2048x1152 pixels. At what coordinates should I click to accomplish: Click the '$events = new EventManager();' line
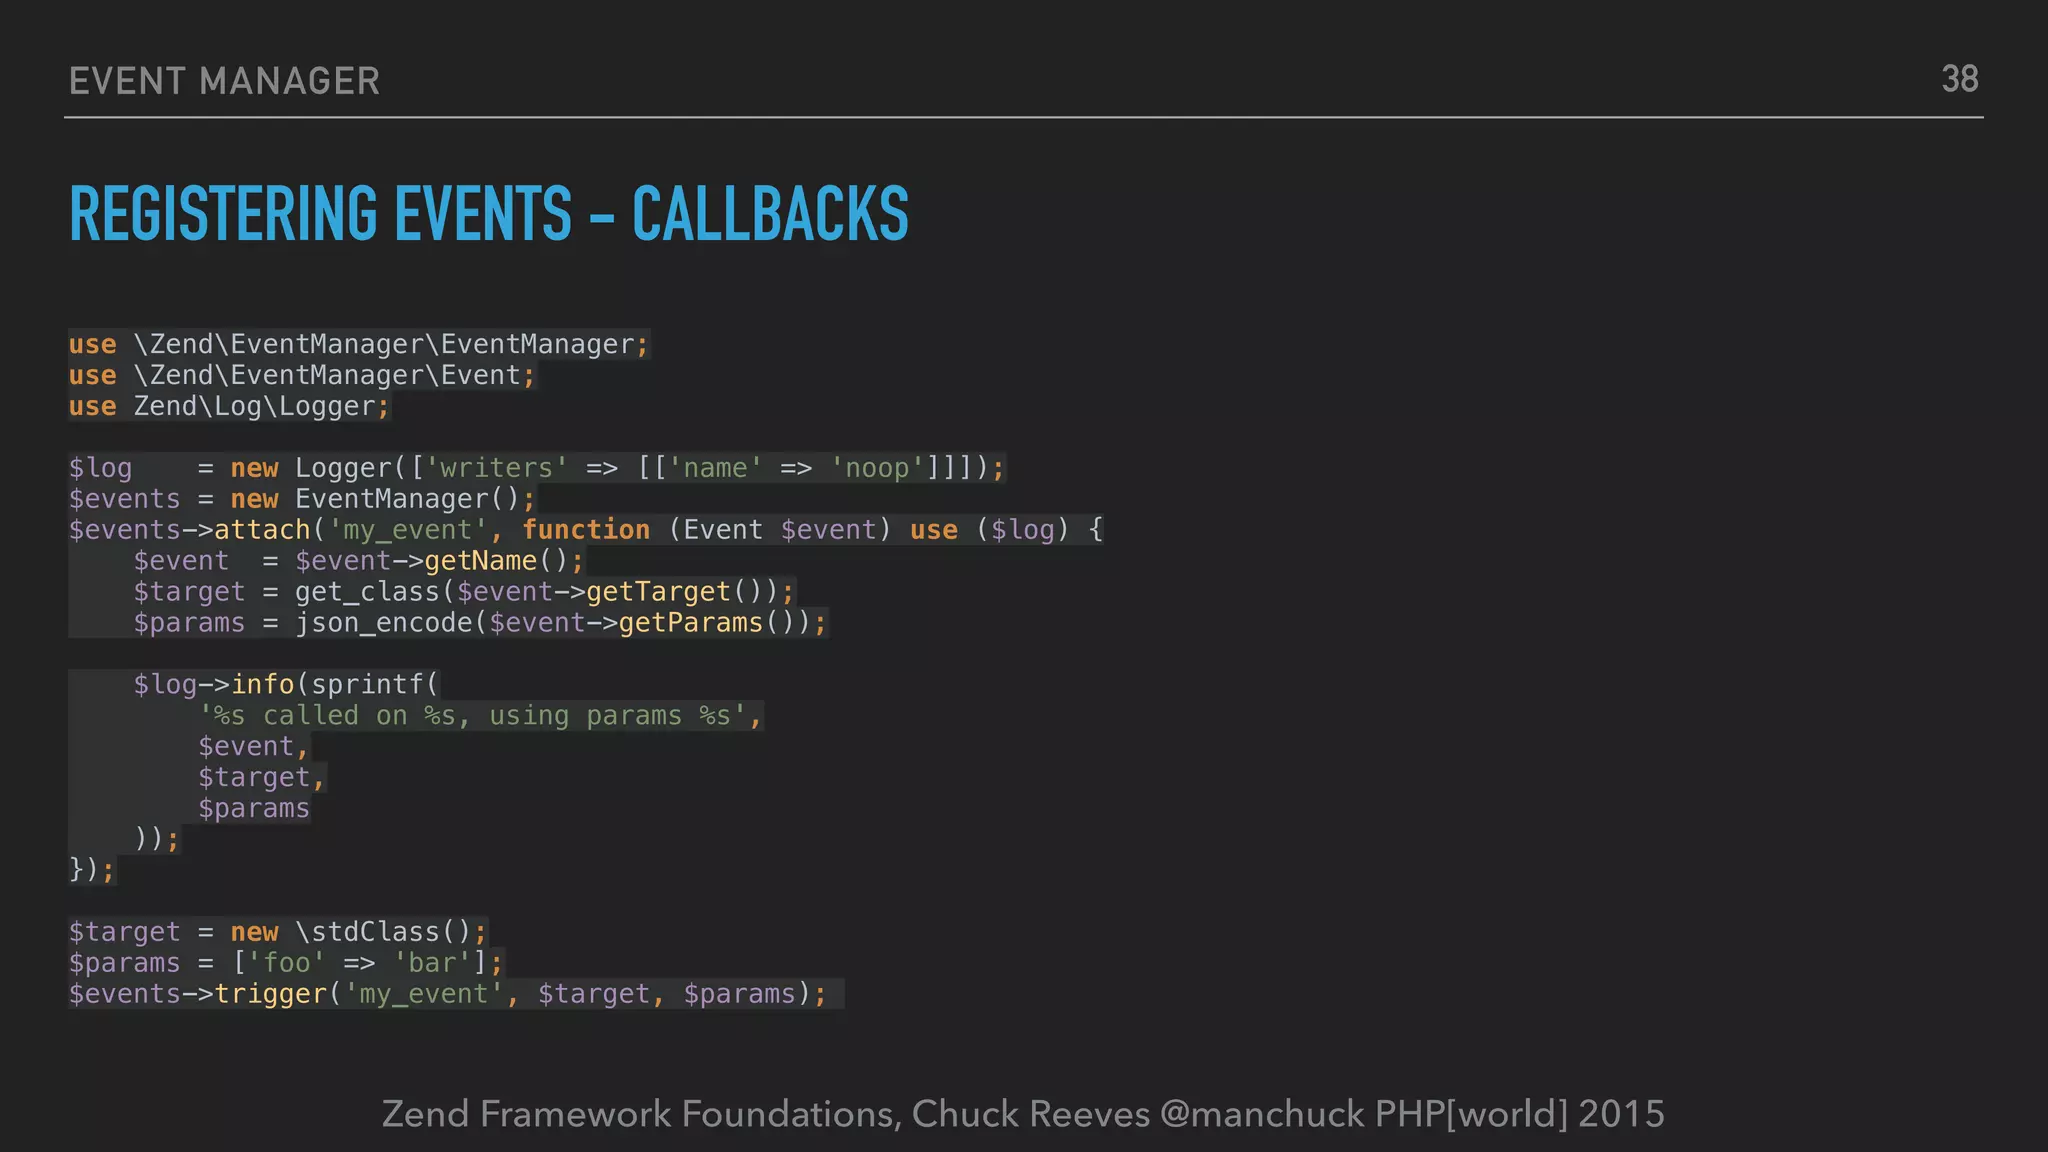tap(302, 499)
